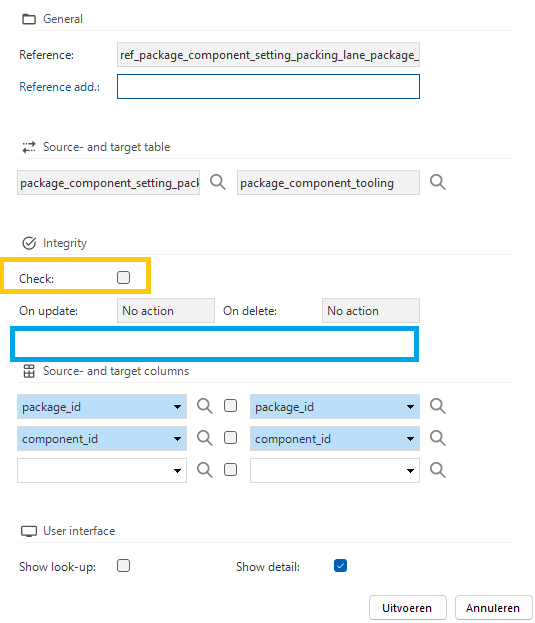Click magnifier beside empty third target column

coord(438,470)
